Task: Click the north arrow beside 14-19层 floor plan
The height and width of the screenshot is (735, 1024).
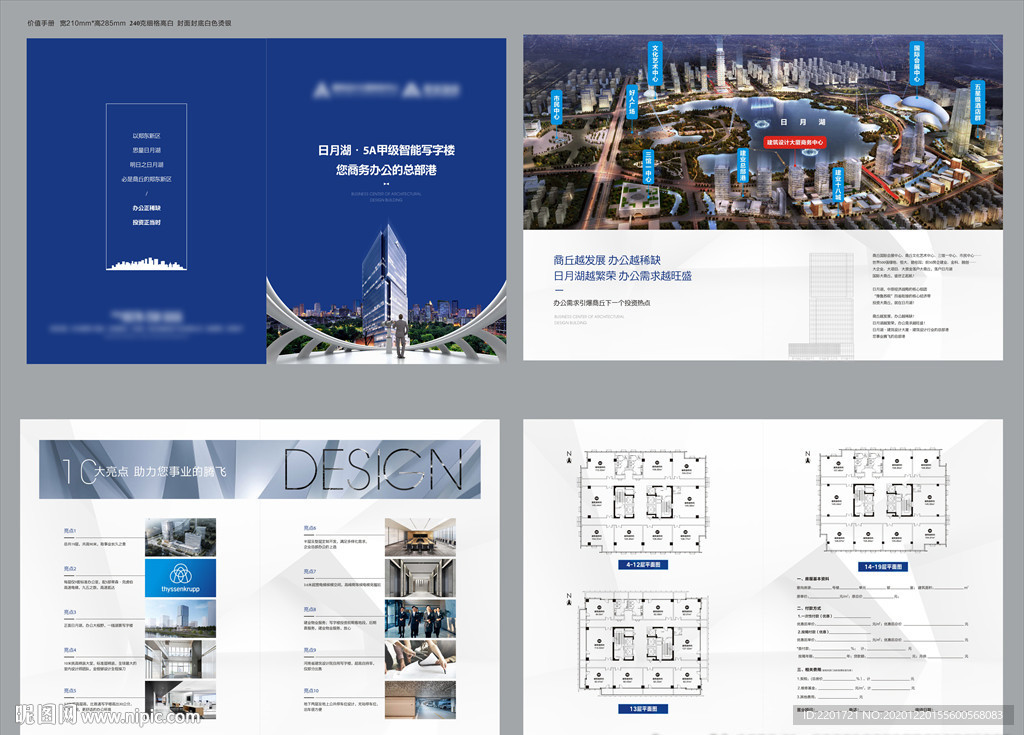Action: [807, 457]
